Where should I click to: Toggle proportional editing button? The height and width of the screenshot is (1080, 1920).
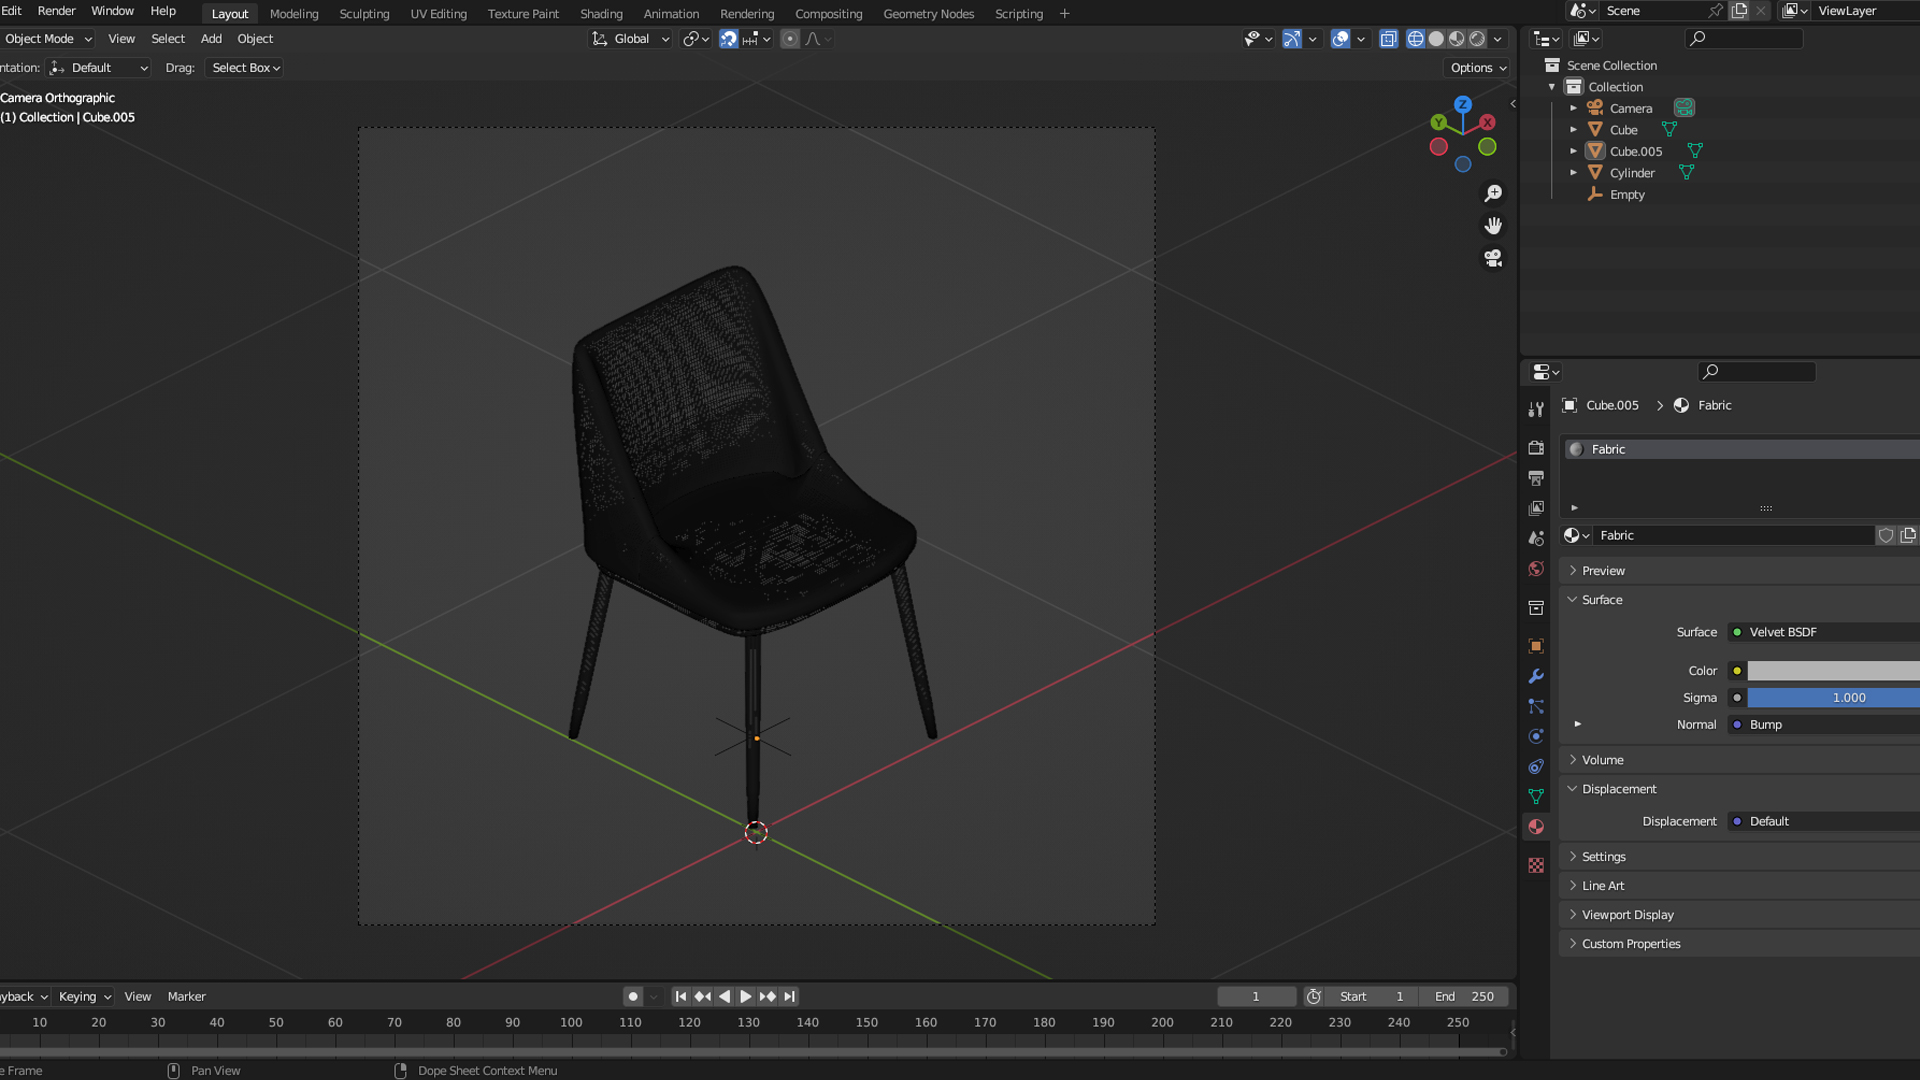pyautogui.click(x=790, y=39)
